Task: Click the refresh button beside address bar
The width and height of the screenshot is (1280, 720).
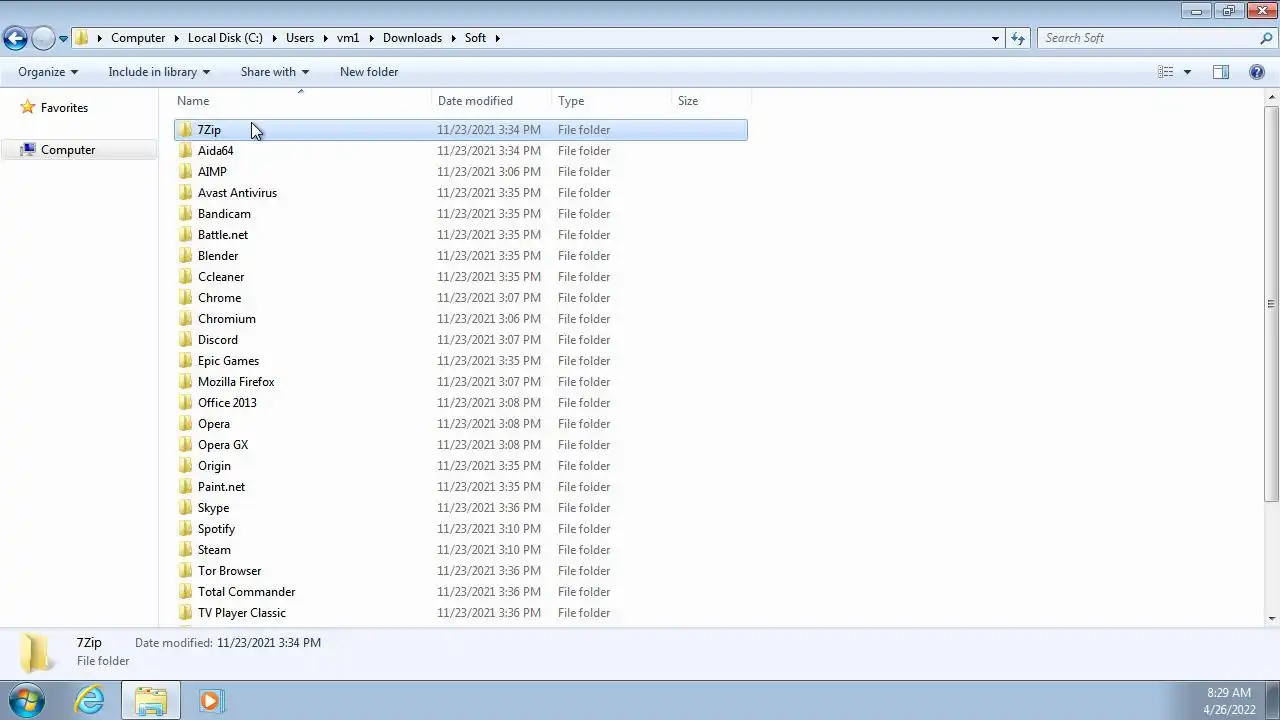Action: point(1018,38)
